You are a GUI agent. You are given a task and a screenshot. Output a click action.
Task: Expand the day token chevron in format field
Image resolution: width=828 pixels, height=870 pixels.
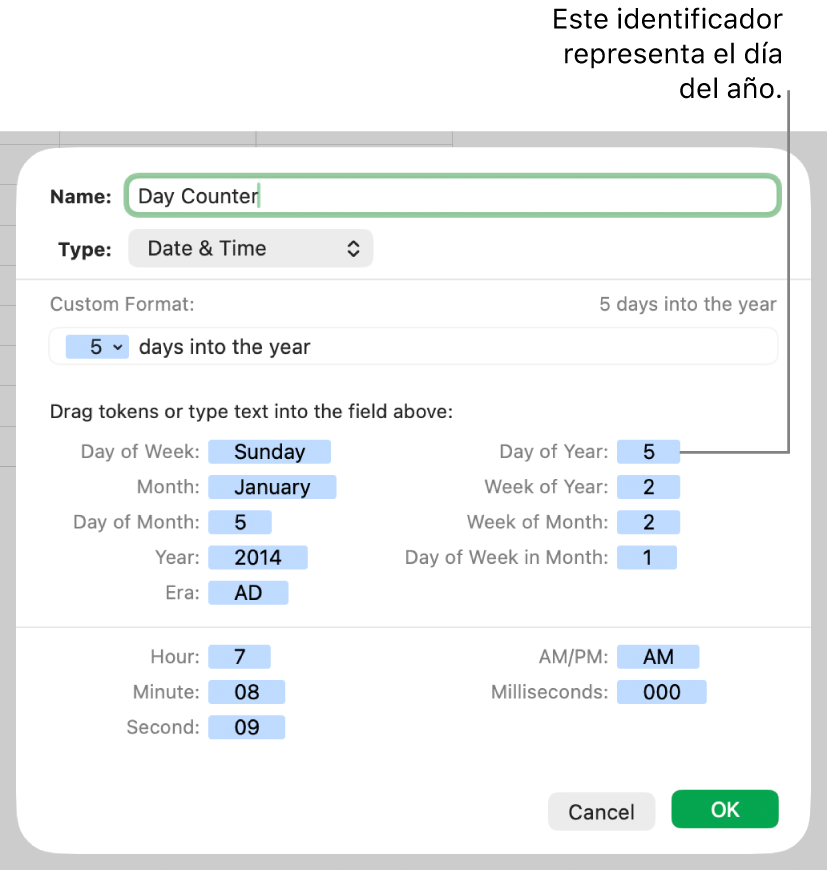click(x=118, y=347)
